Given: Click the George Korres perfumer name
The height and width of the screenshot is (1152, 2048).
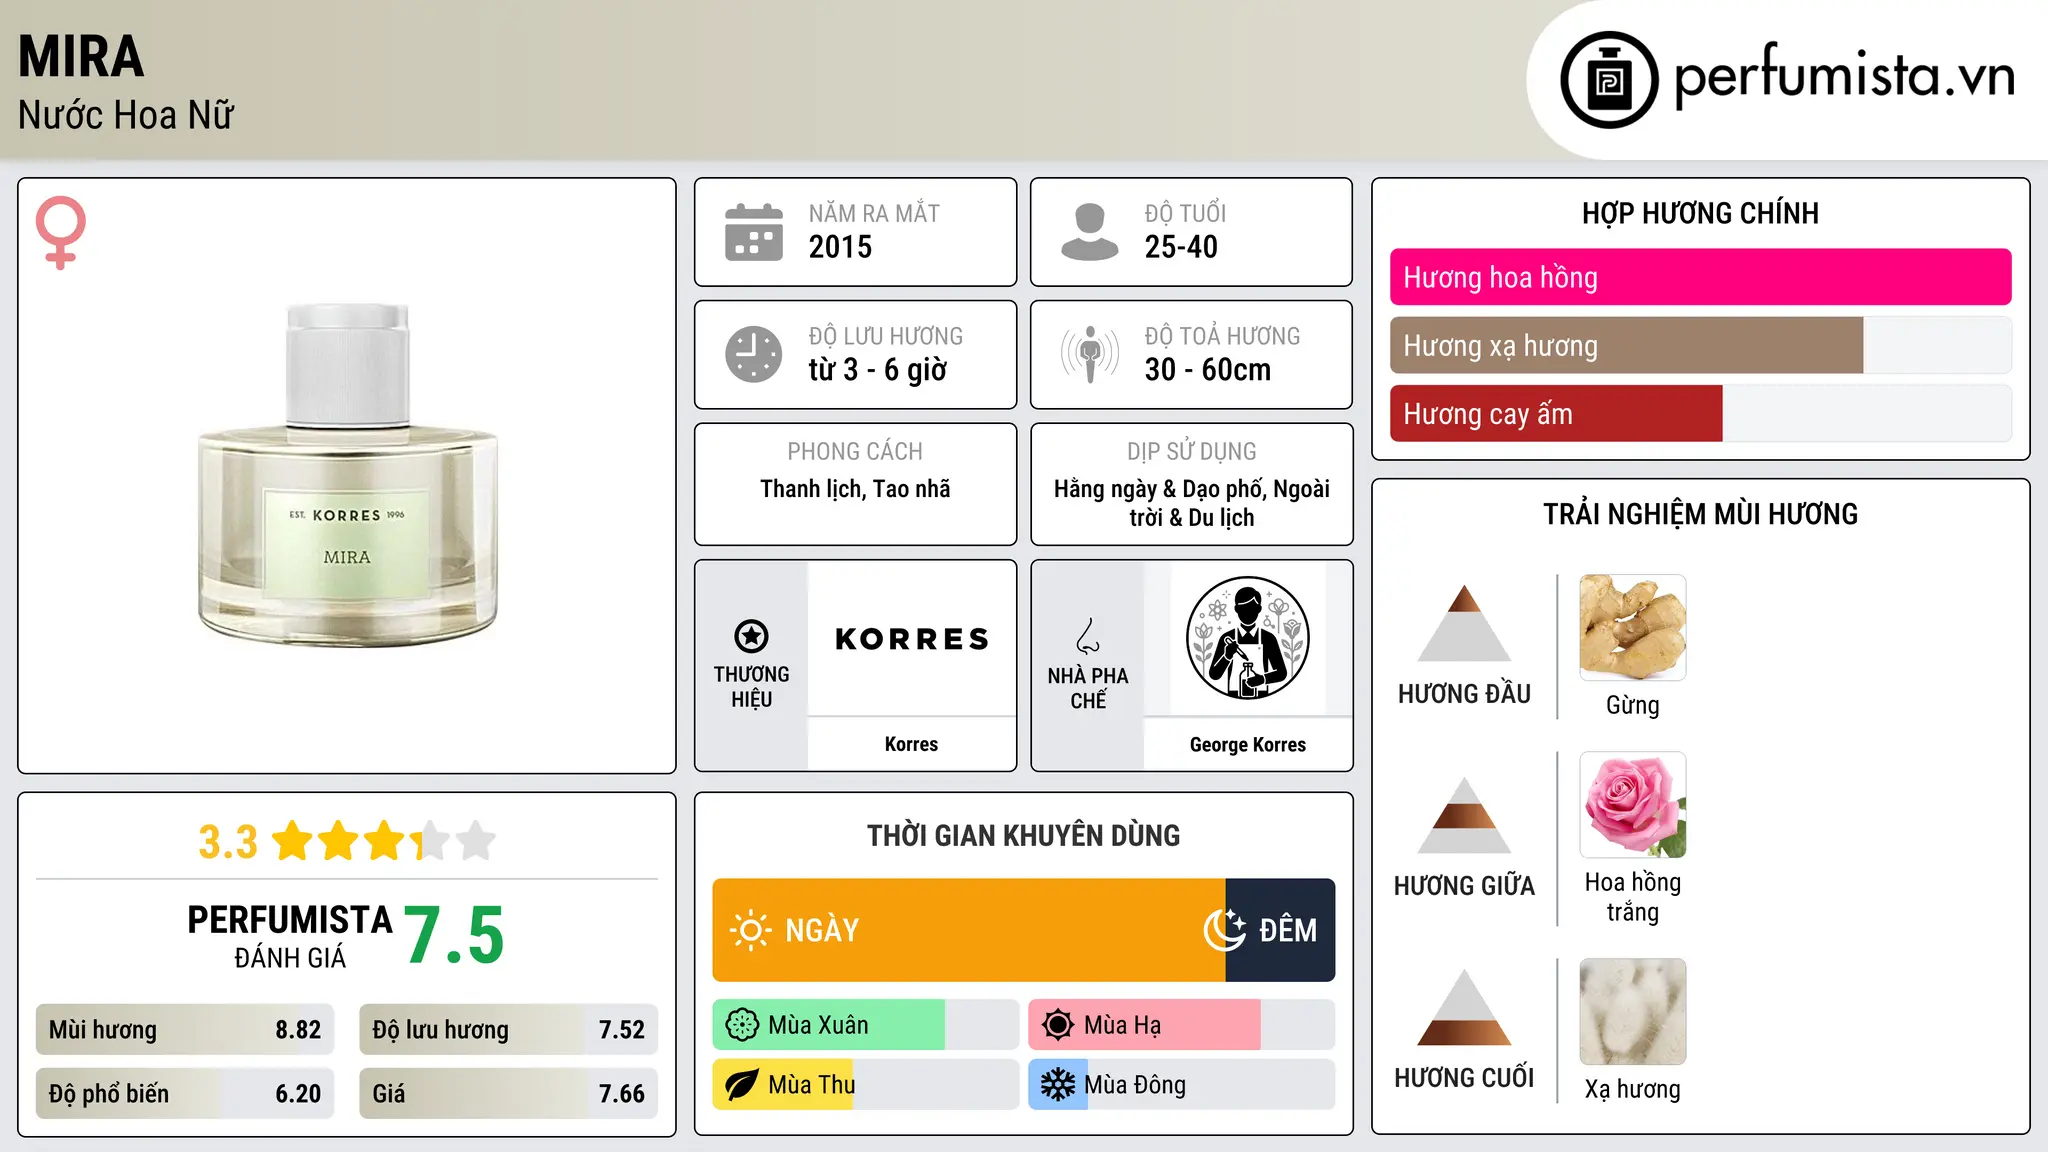Looking at the screenshot, I should tap(1248, 745).
